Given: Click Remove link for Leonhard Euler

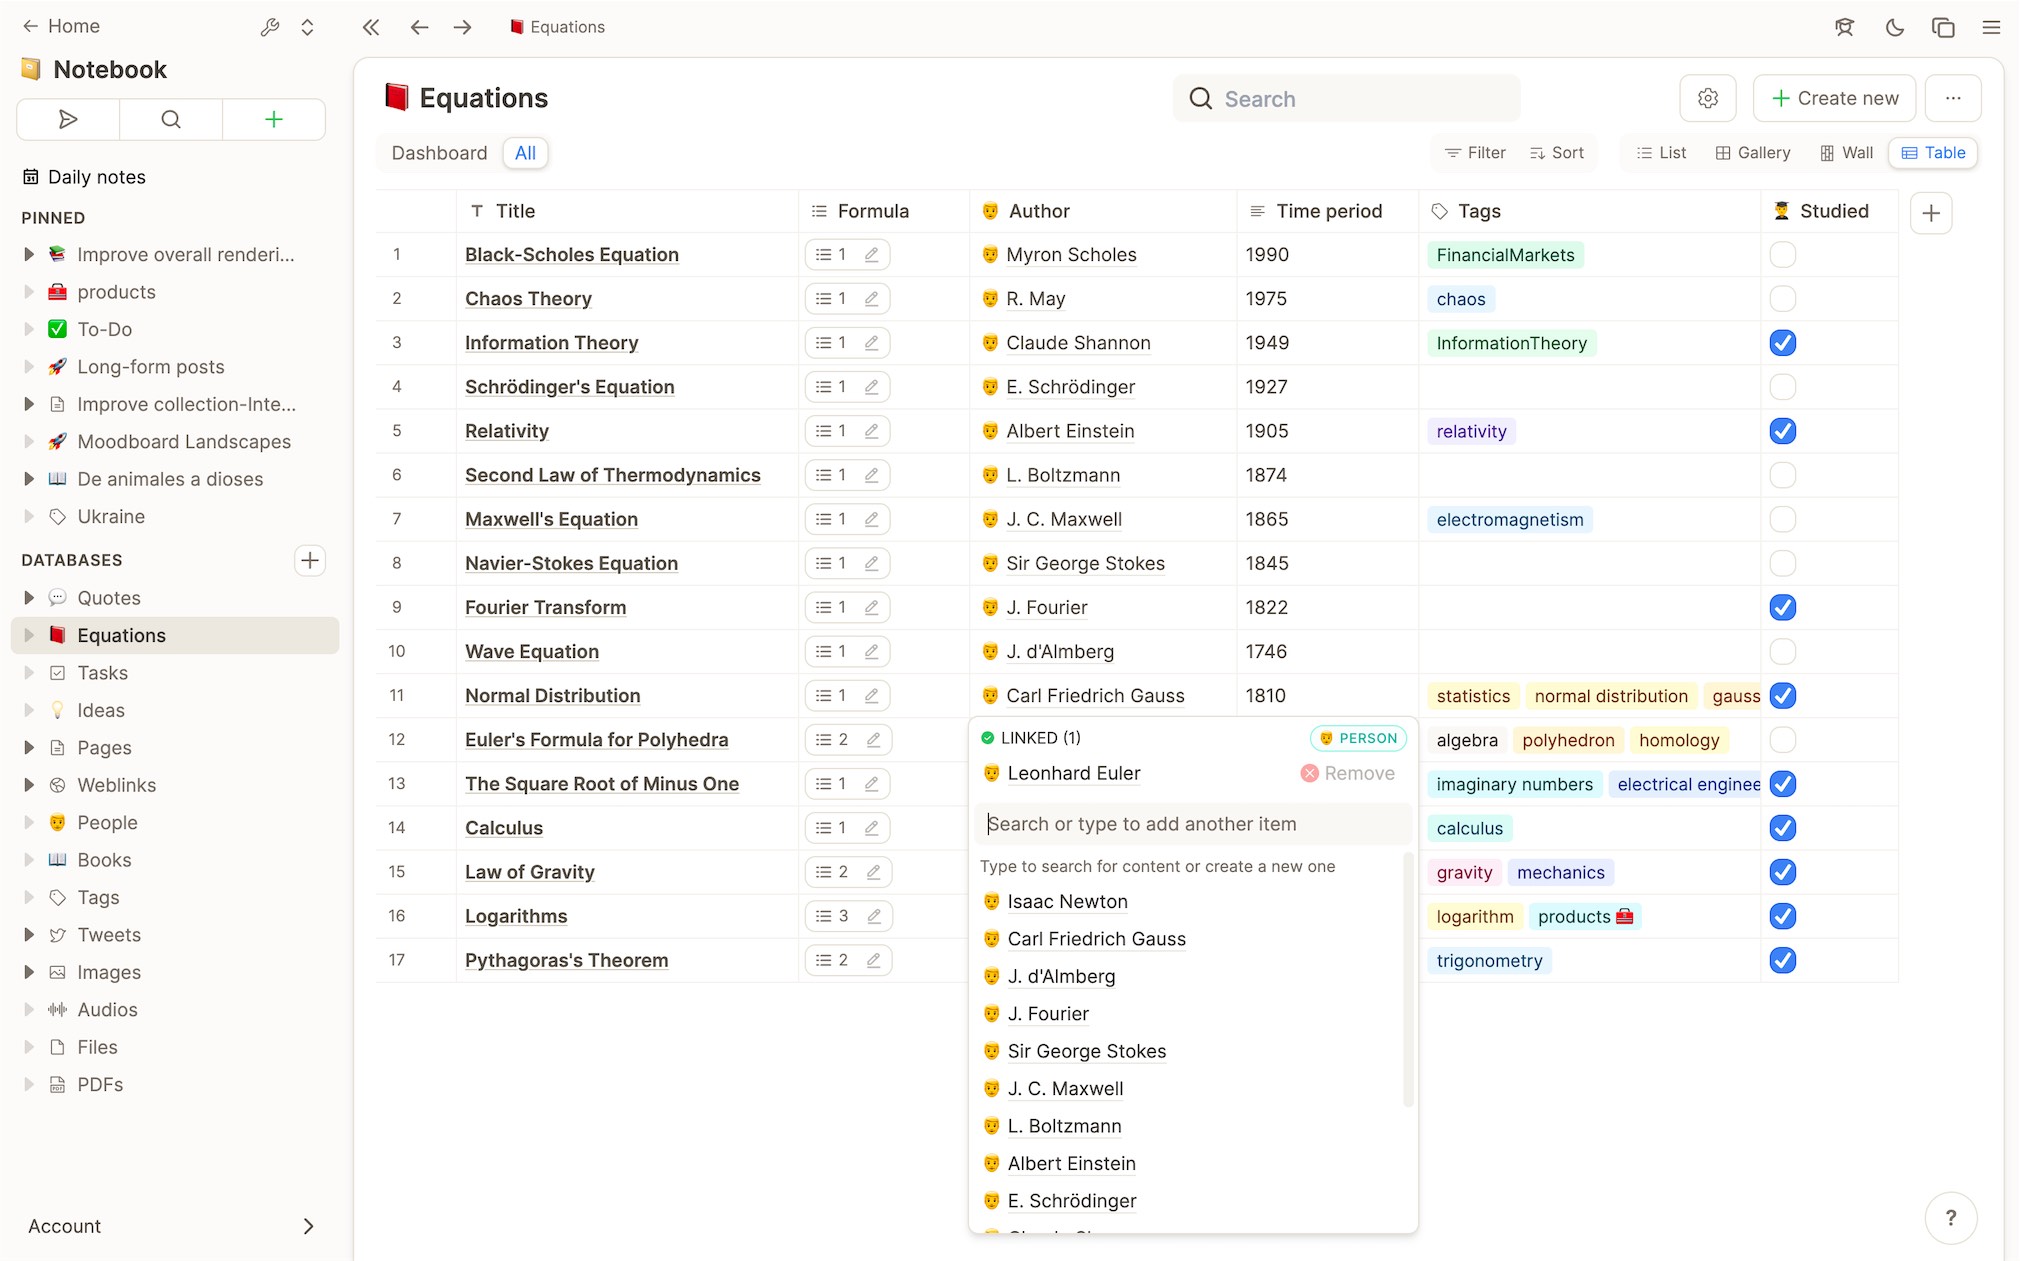Looking at the screenshot, I should (1348, 773).
